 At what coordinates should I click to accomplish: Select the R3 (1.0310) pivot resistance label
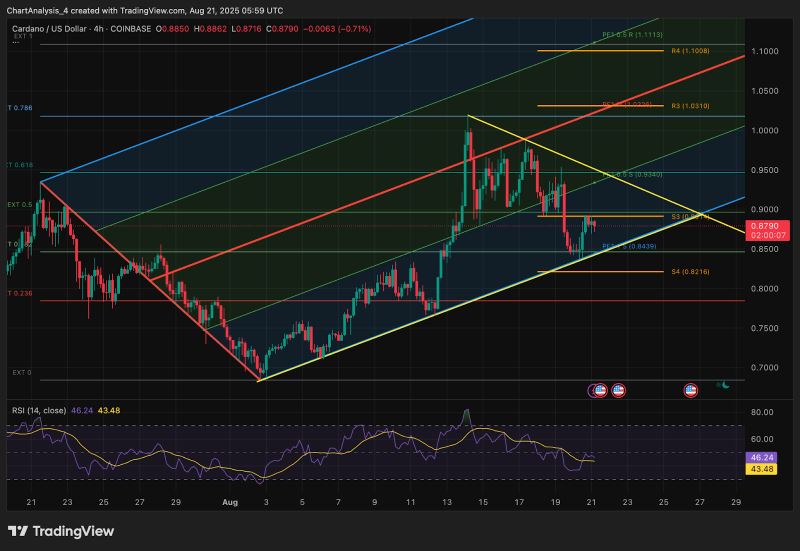click(x=689, y=105)
